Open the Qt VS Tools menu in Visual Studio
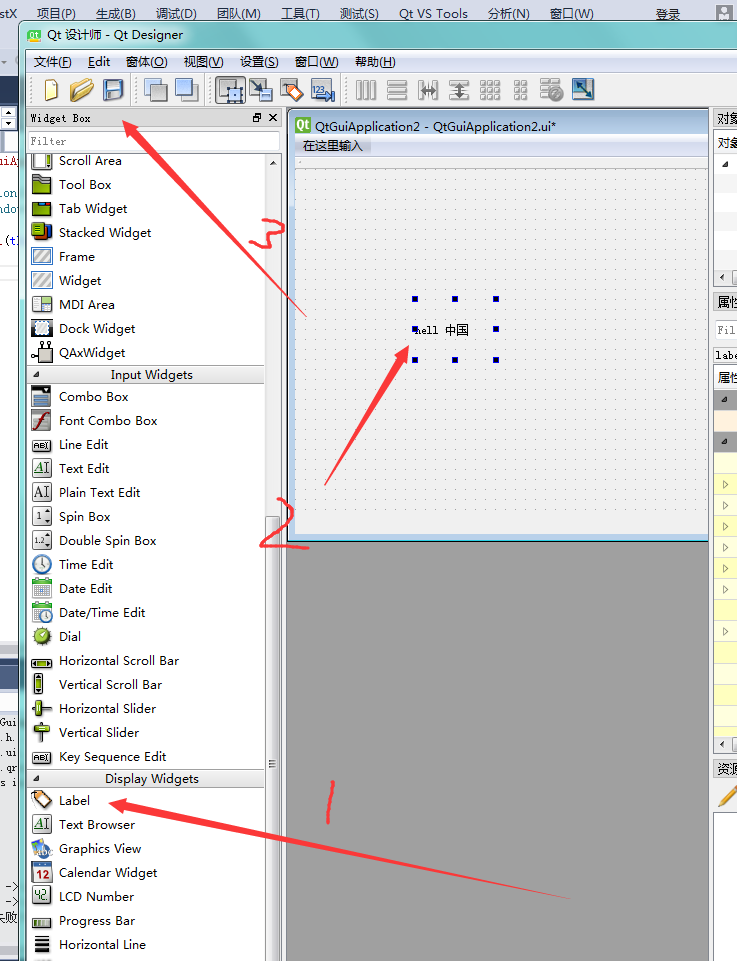 tap(433, 13)
